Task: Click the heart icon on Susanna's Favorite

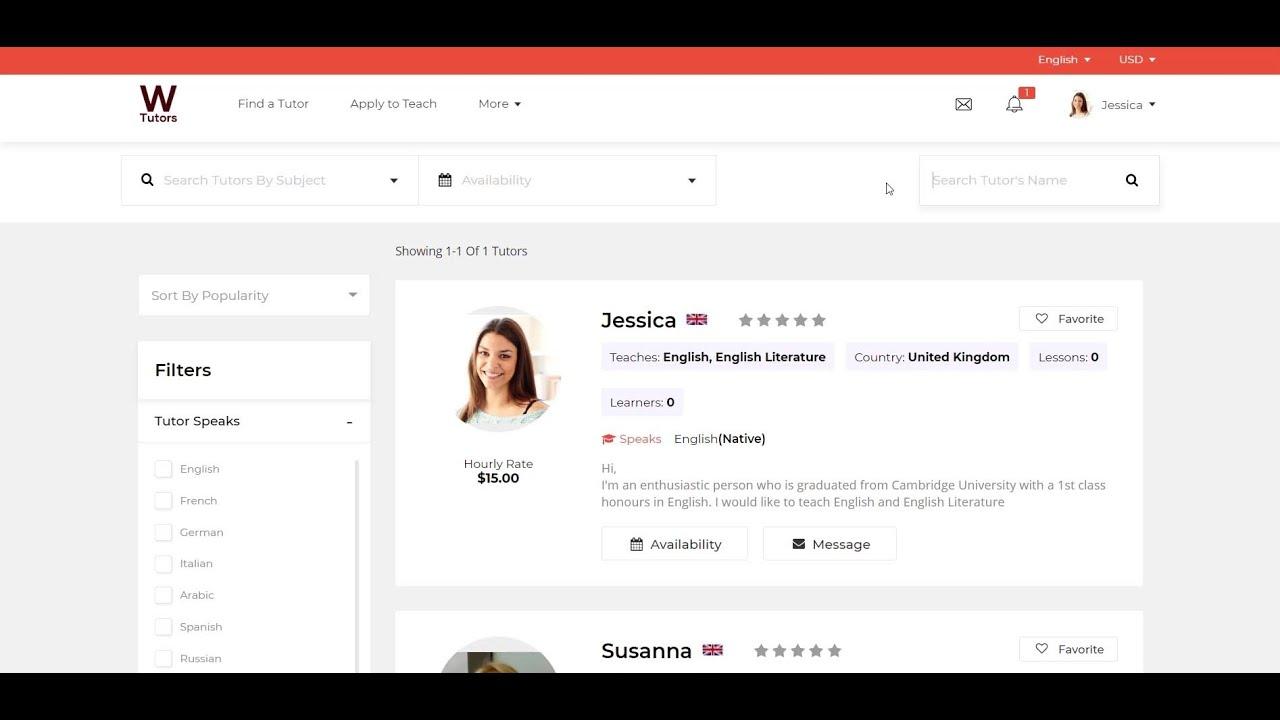Action: (x=1042, y=649)
